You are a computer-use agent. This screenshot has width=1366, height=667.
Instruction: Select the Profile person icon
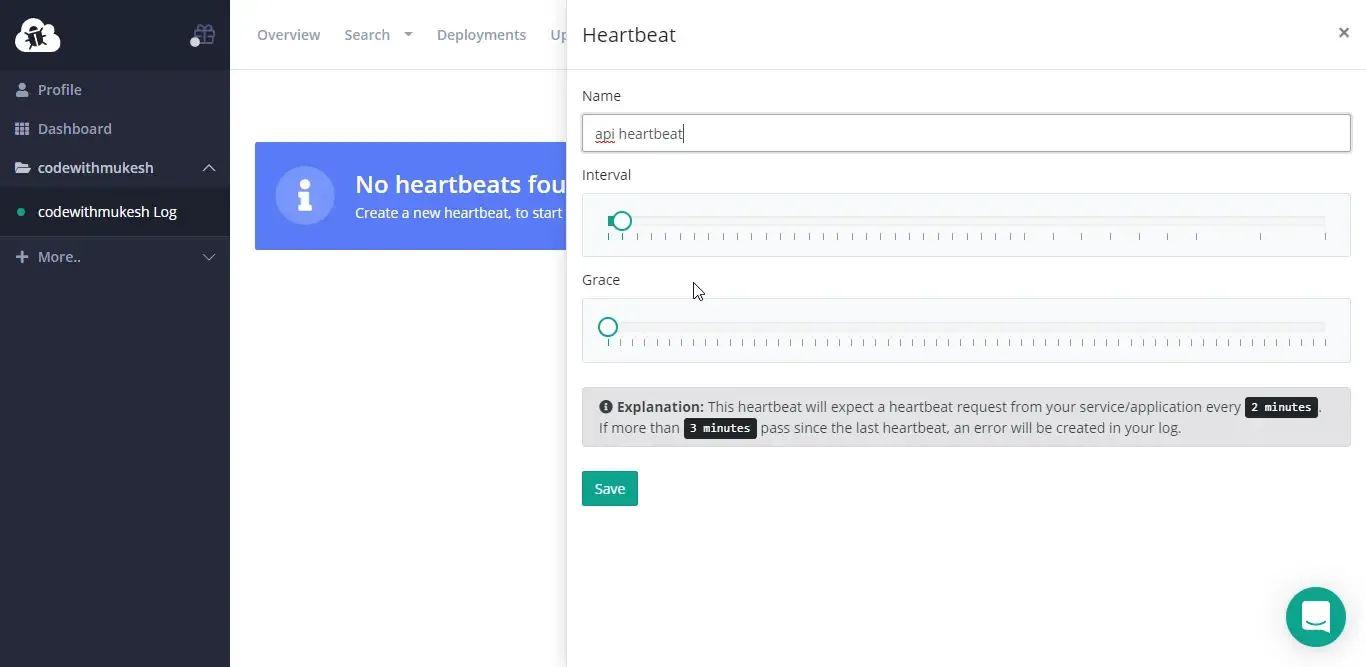tap(22, 89)
